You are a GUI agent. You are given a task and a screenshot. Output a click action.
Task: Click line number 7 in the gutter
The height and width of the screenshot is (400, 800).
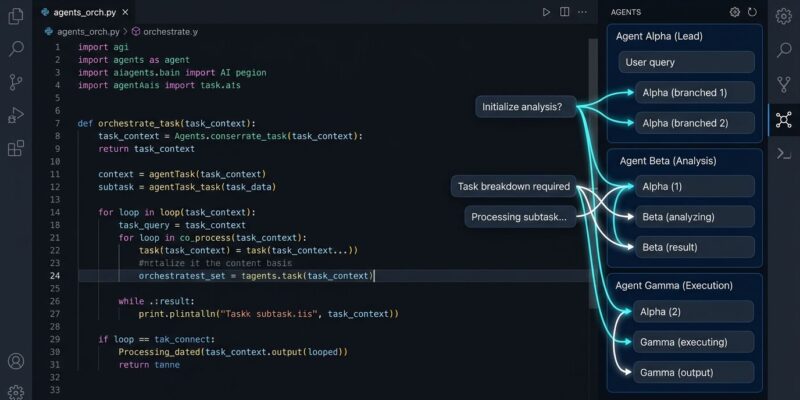57,123
